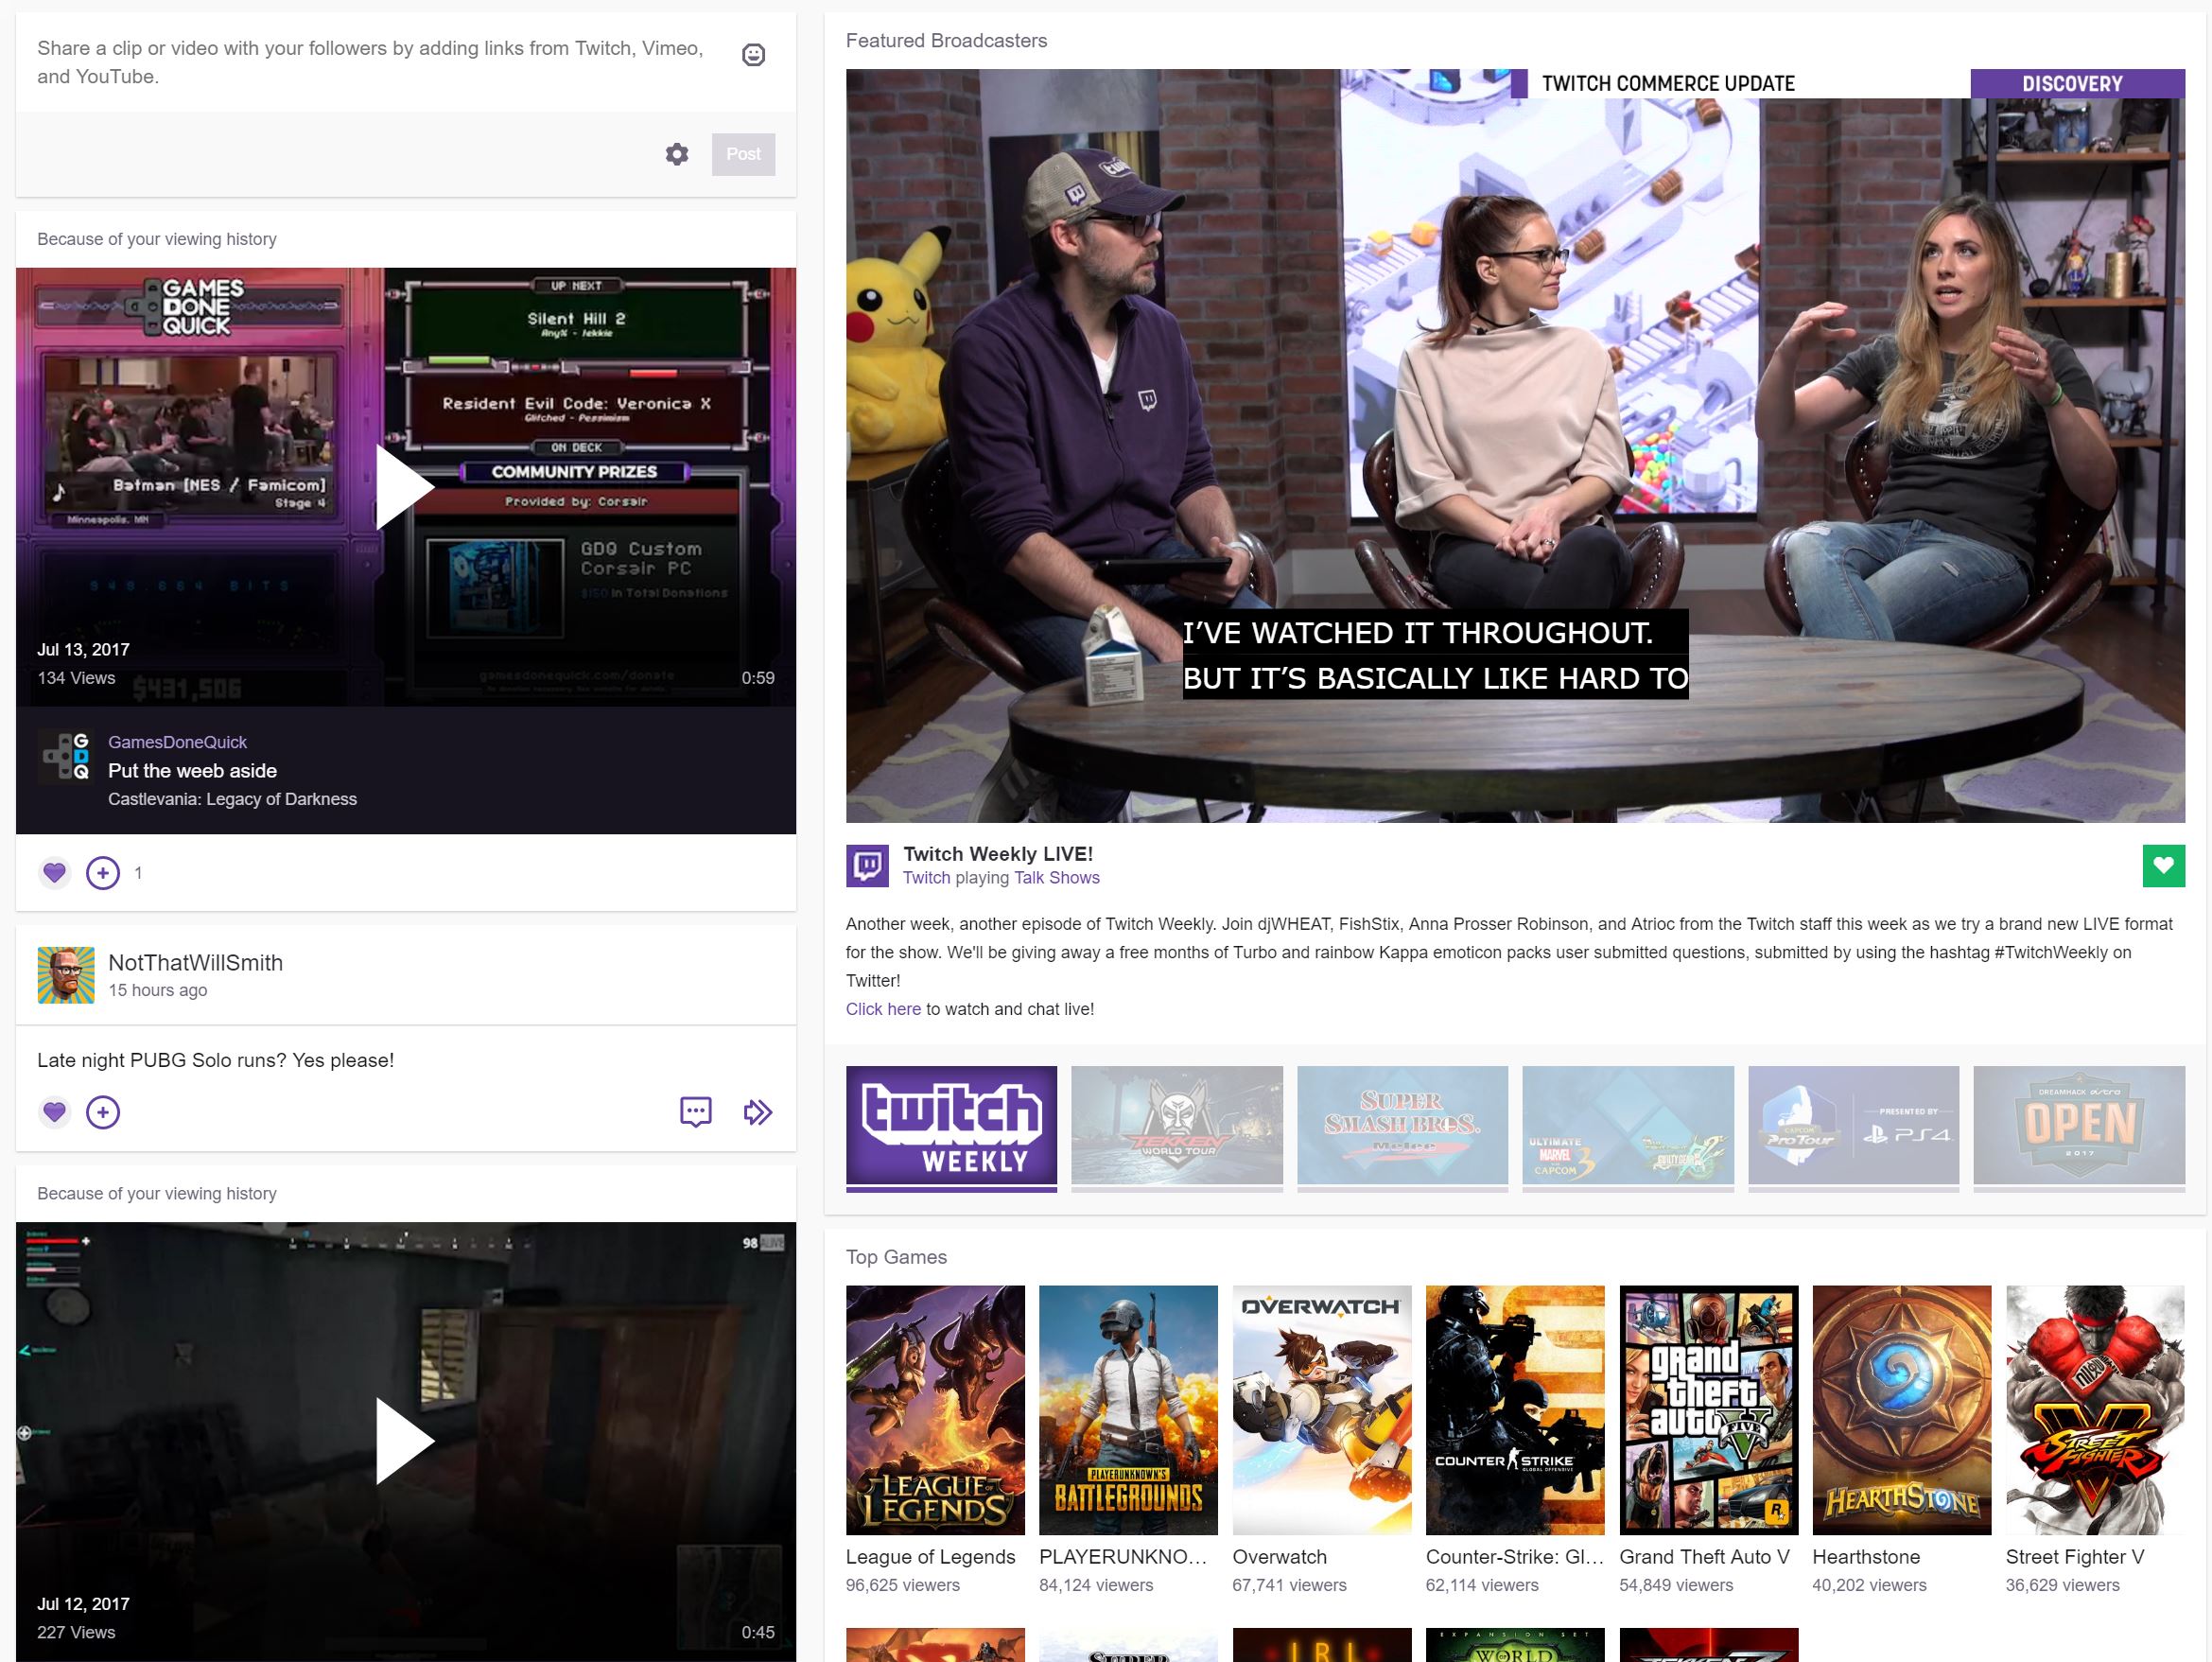Open post settings gear icon
Screen dimensions: 2212x1662
(677, 154)
